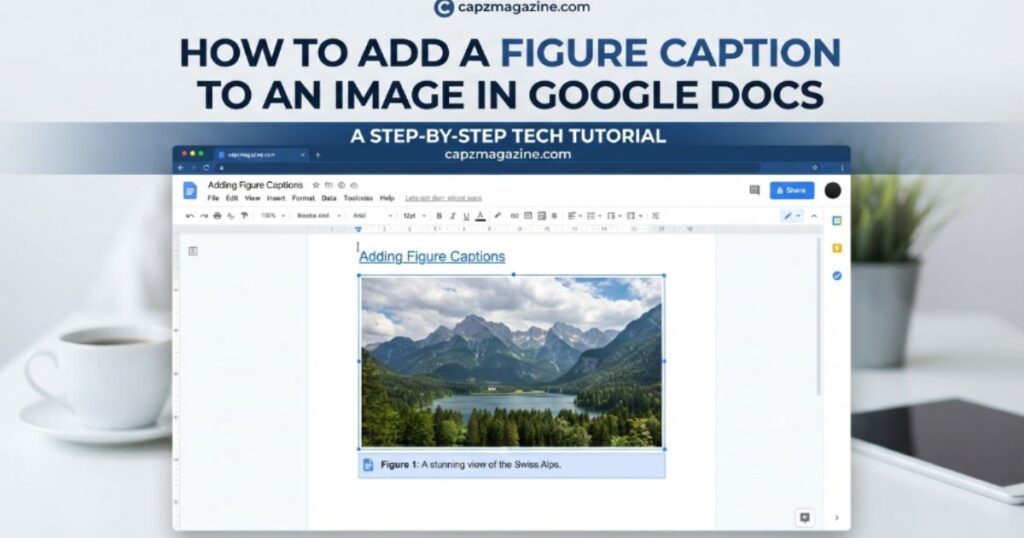Expand side panel with bottom right chevron
Viewport: 1024px width, 538px height.
tap(837, 518)
